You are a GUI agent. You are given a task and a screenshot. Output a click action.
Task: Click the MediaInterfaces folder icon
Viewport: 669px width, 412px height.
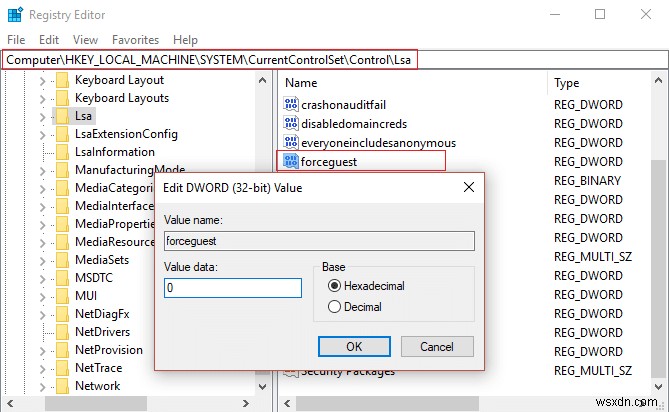(x=62, y=206)
